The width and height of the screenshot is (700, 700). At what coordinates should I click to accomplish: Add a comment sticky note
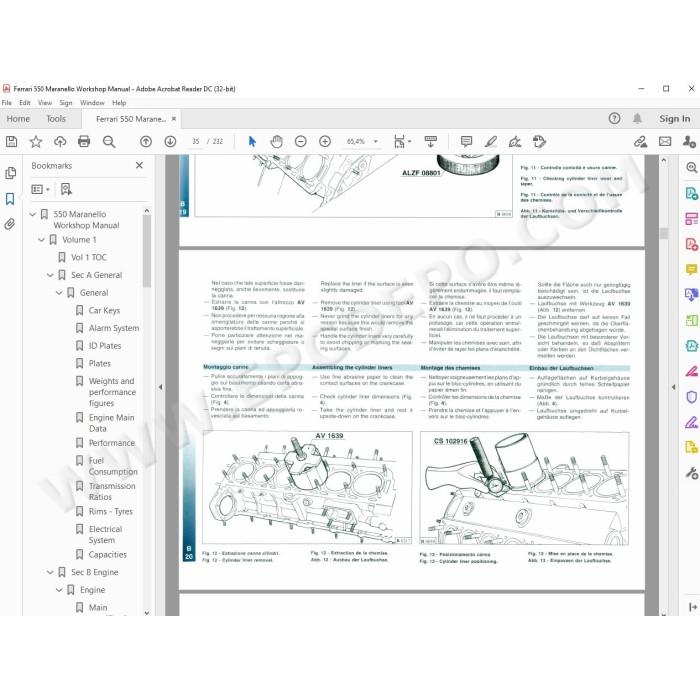click(467, 142)
